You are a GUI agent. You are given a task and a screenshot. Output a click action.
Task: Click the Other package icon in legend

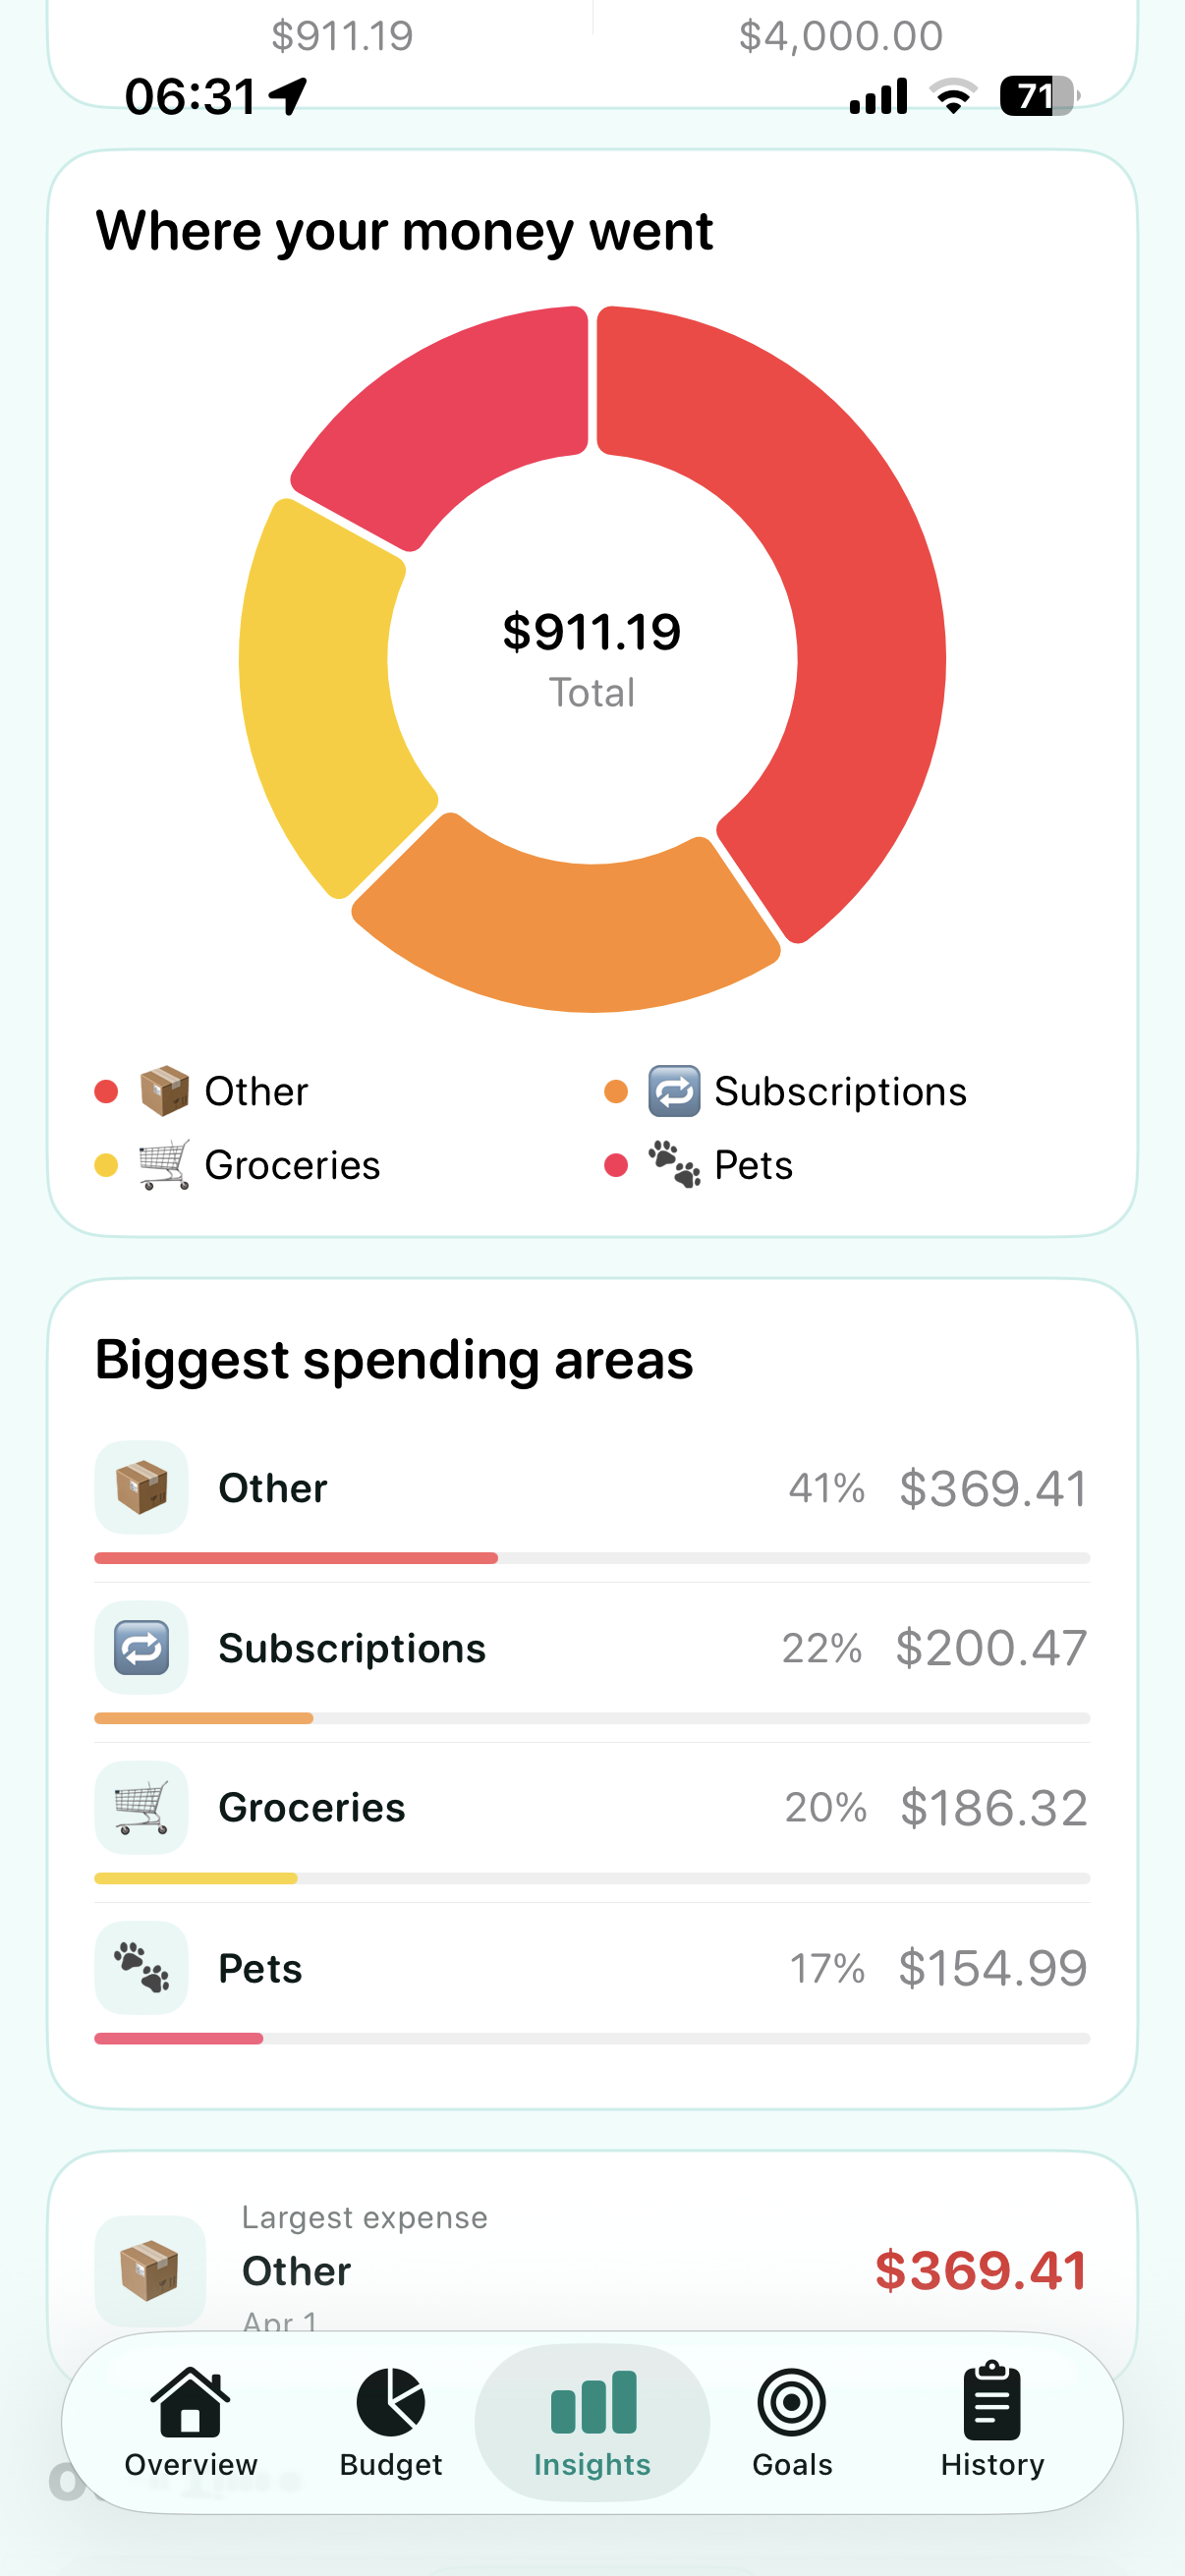(165, 1091)
